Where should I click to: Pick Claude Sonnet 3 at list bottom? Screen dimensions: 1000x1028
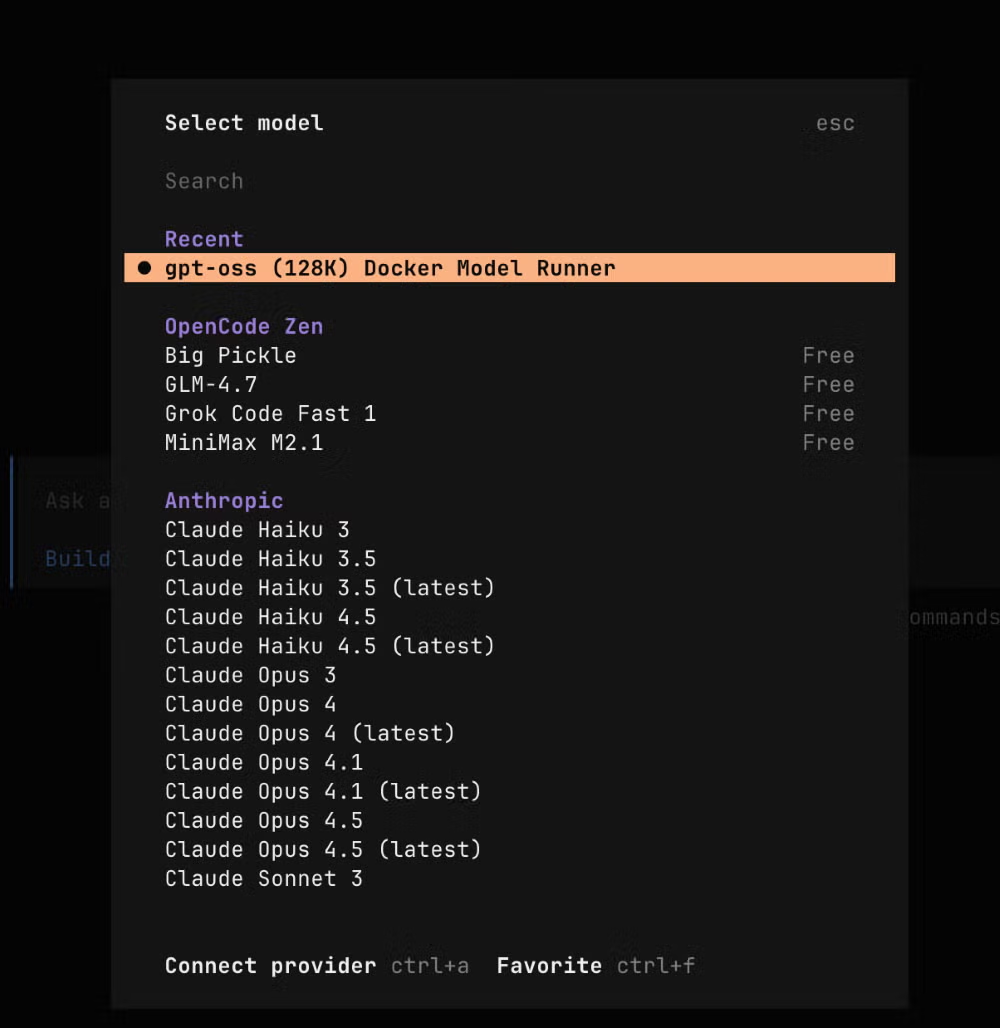263,878
